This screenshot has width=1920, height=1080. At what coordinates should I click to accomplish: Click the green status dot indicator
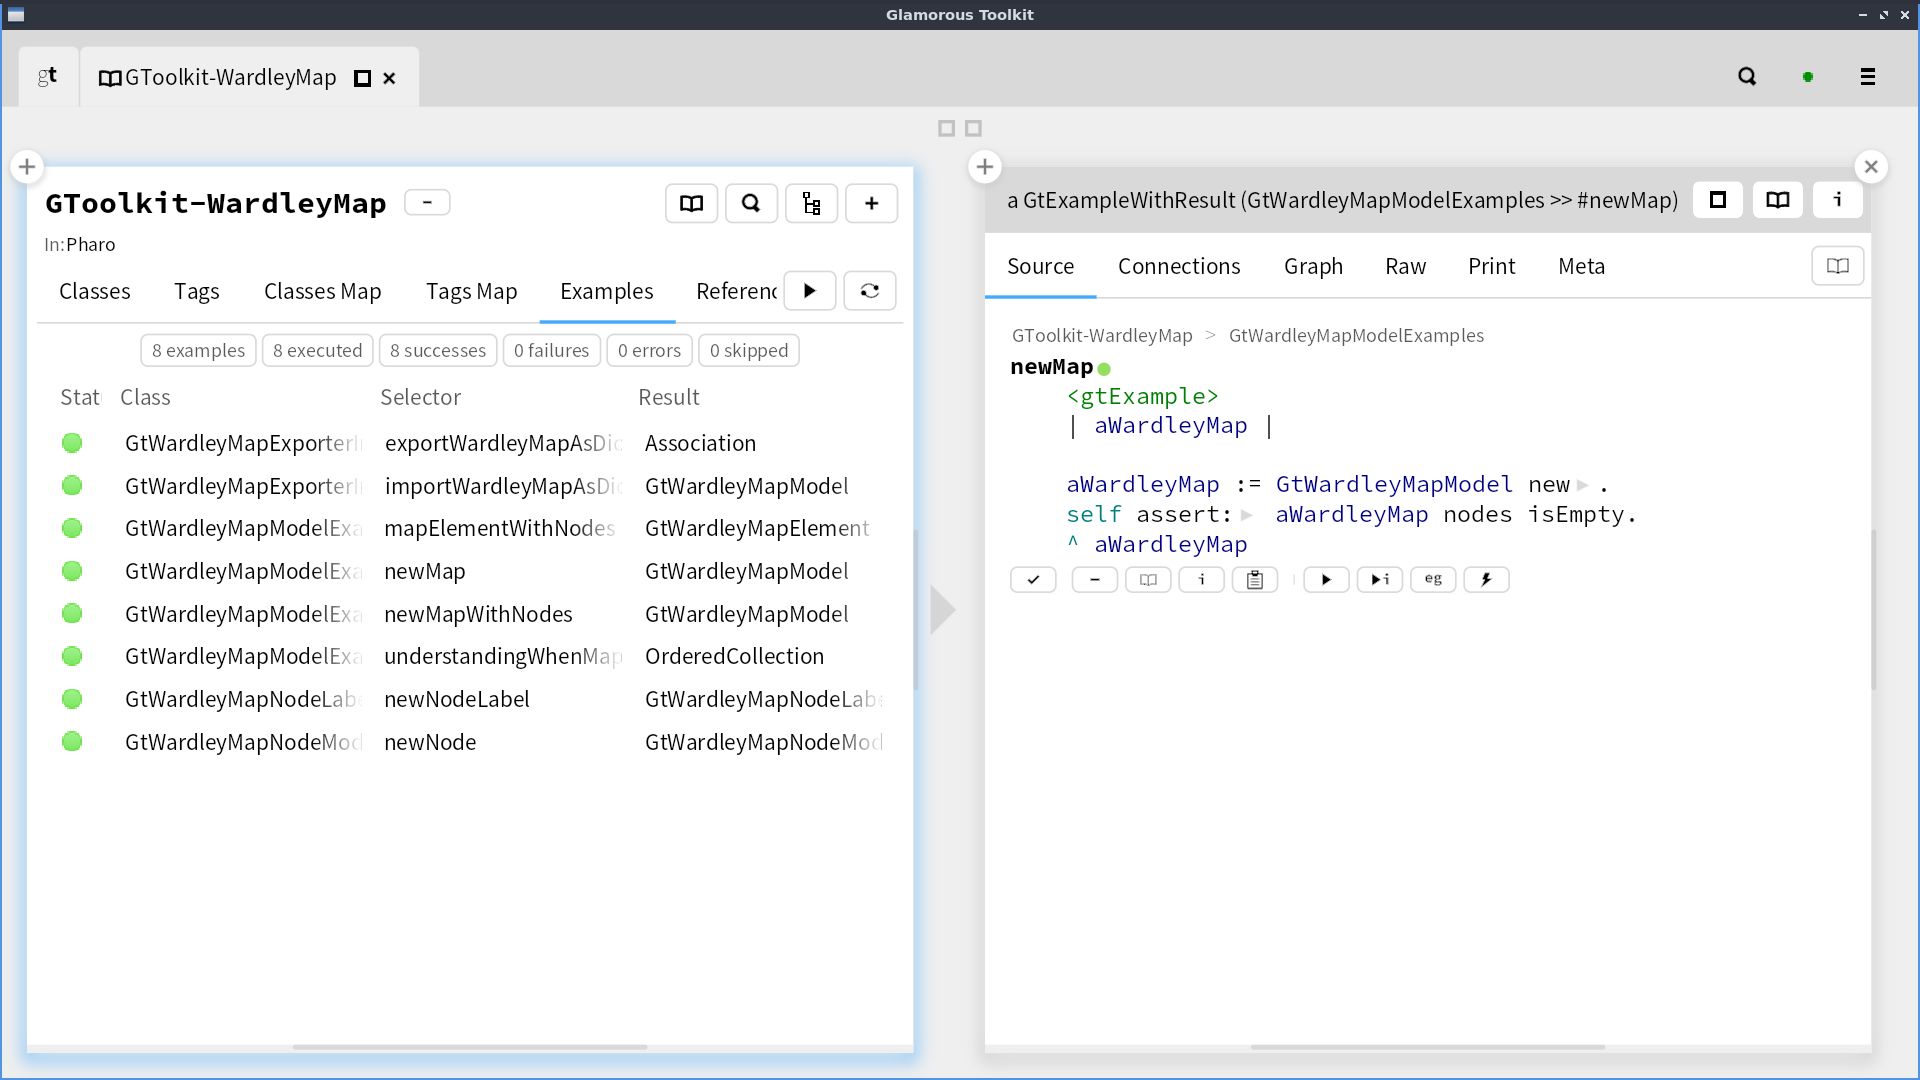coord(1807,77)
